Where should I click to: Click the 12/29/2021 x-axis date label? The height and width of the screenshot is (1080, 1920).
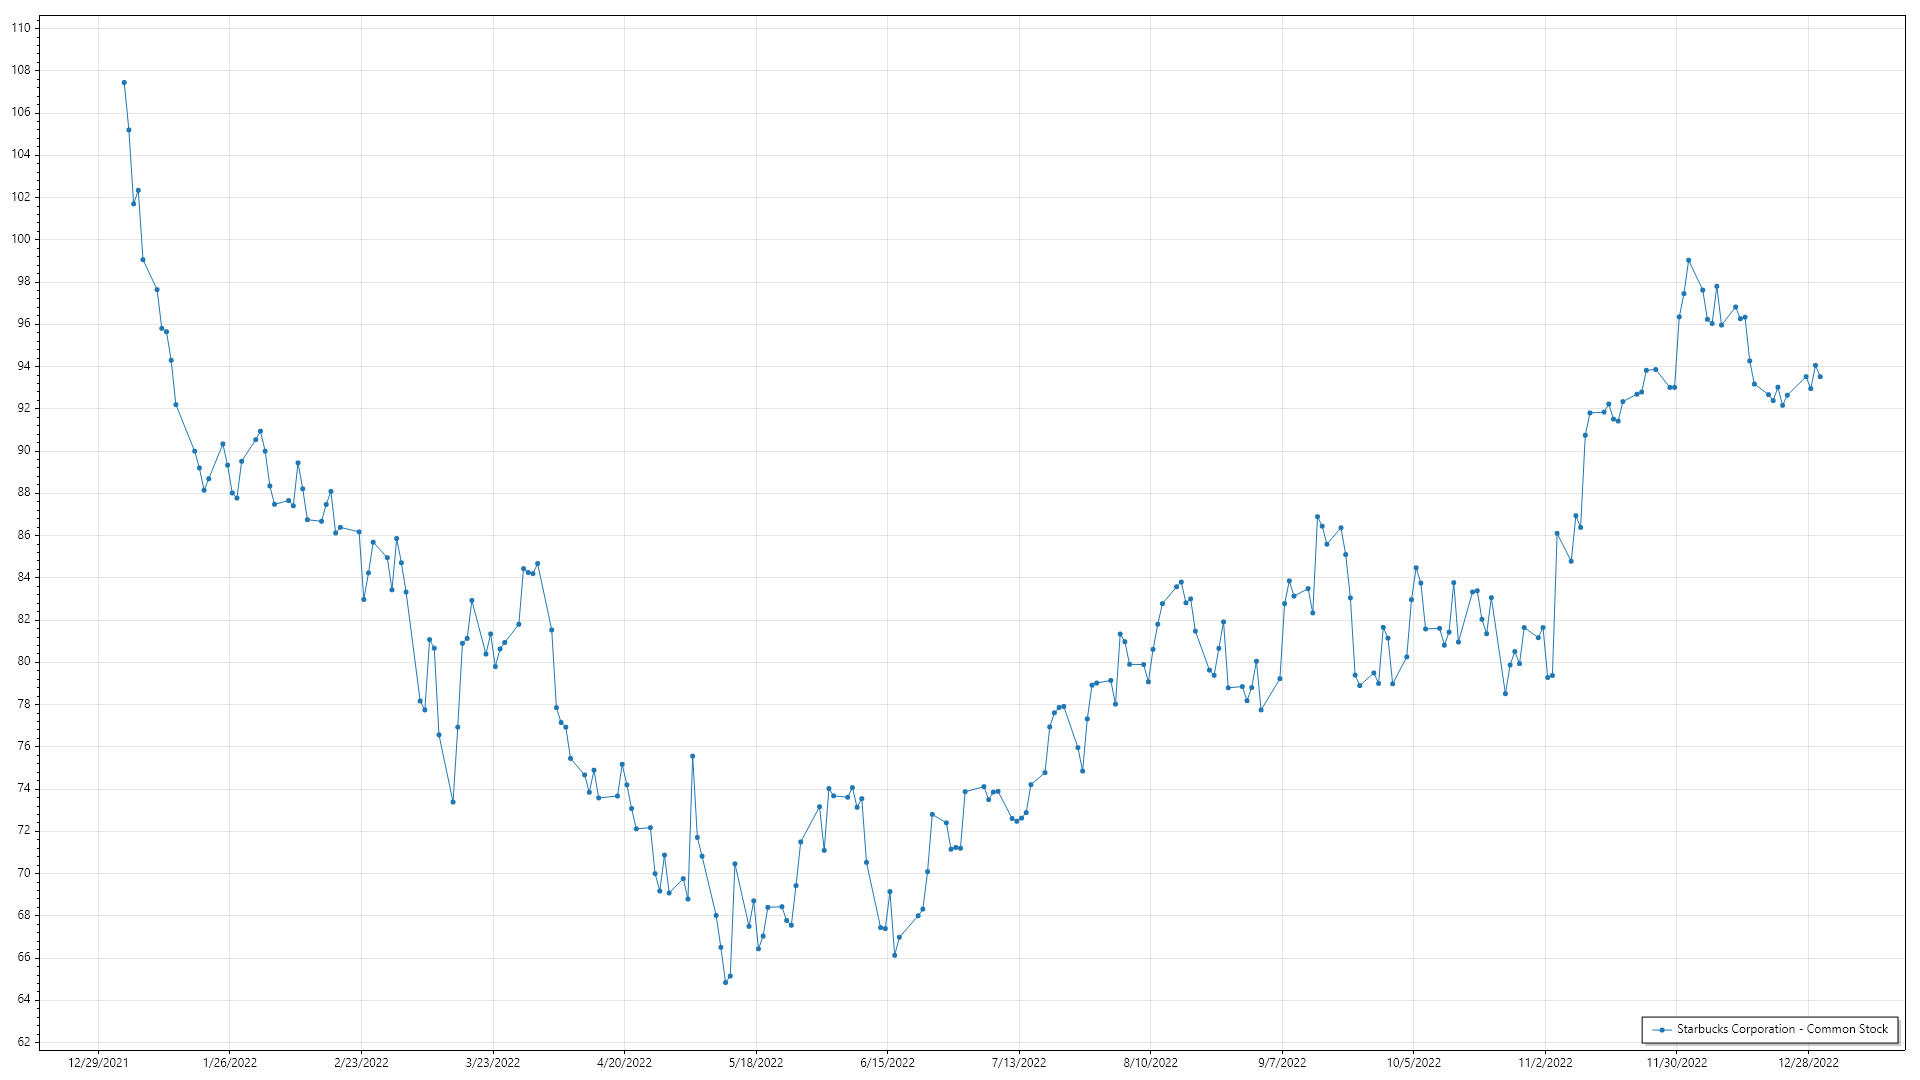point(98,1062)
